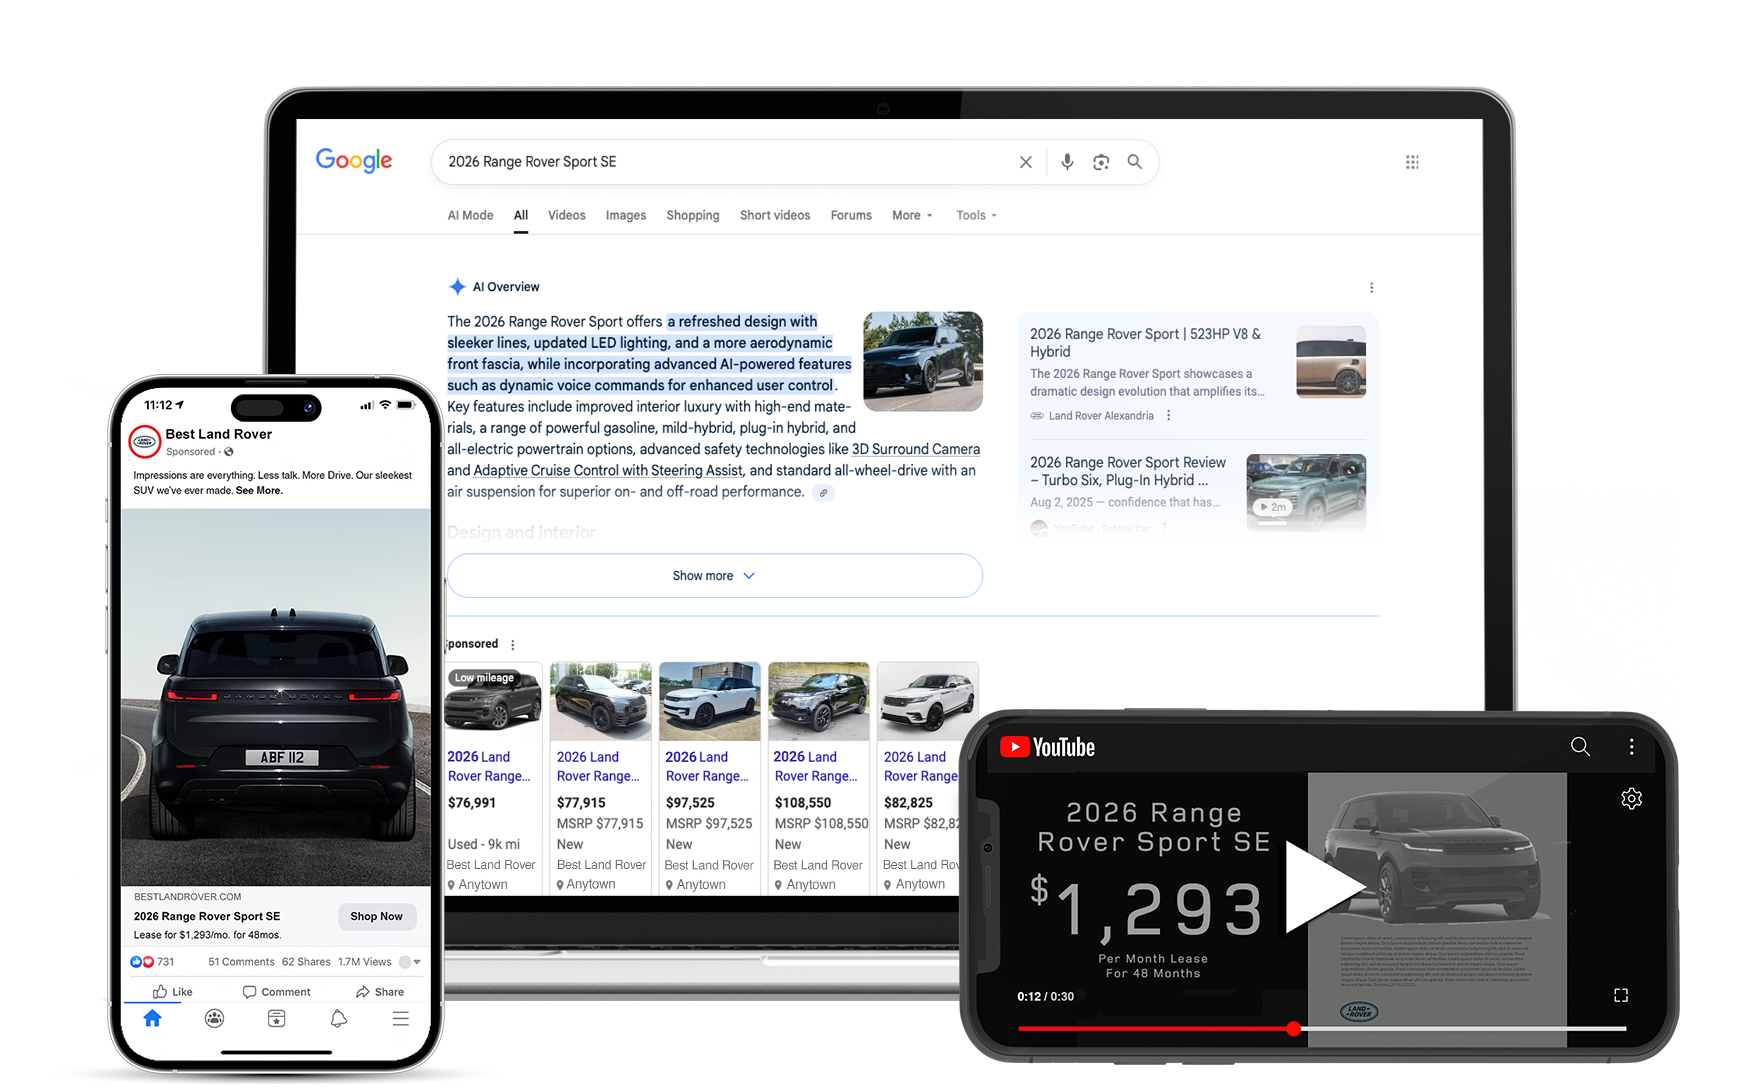The width and height of the screenshot is (1750, 1087).
Task: Click the microphone voice search icon
Action: click(1067, 162)
